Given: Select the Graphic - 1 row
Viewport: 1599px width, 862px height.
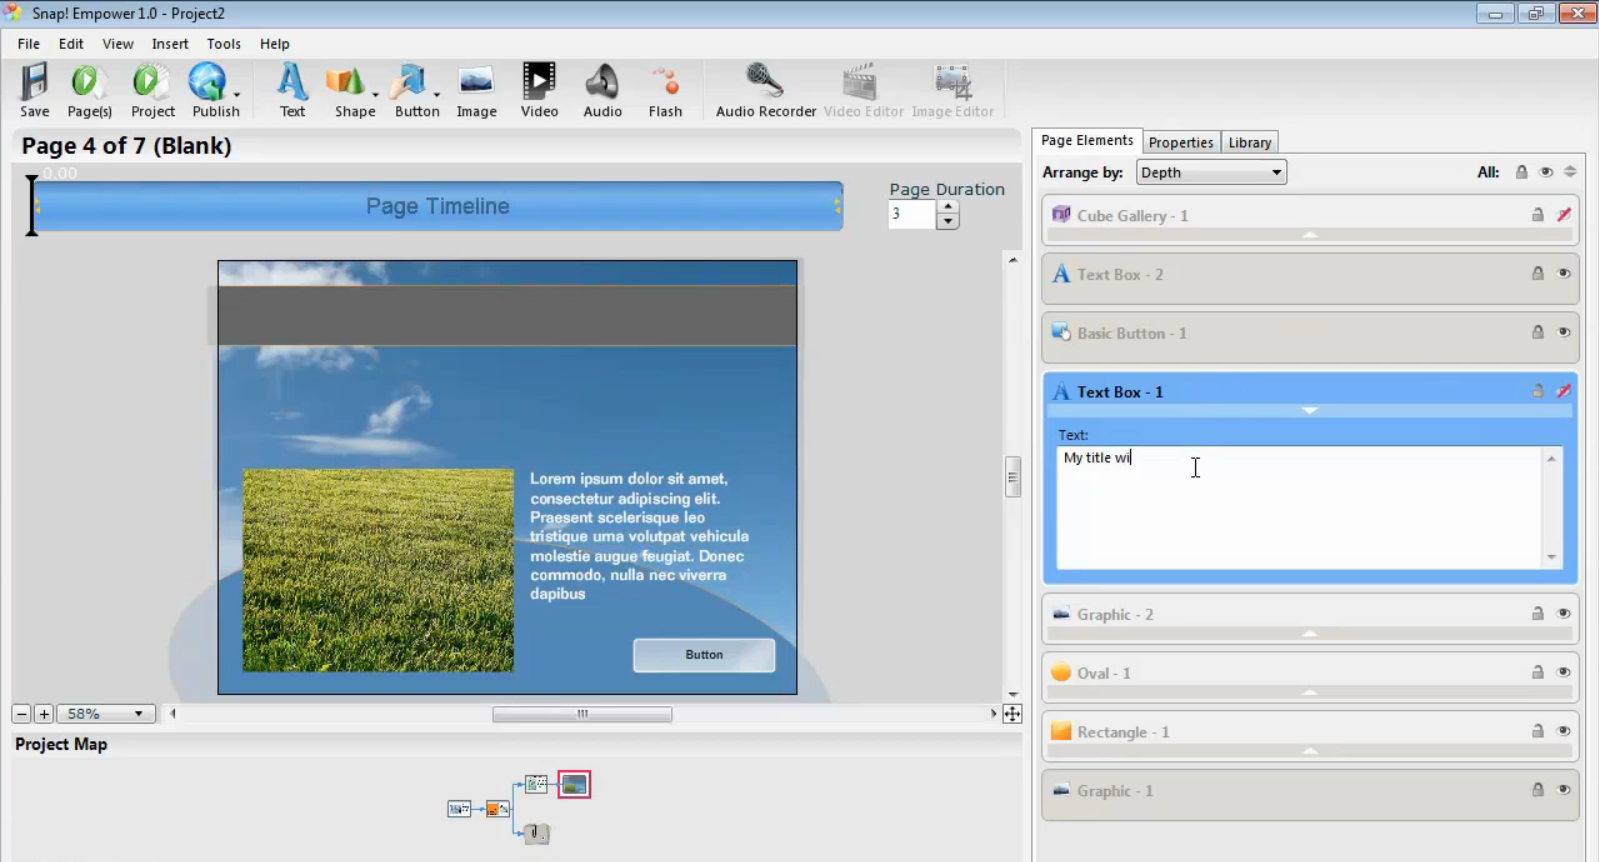Looking at the screenshot, I should [1310, 795].
